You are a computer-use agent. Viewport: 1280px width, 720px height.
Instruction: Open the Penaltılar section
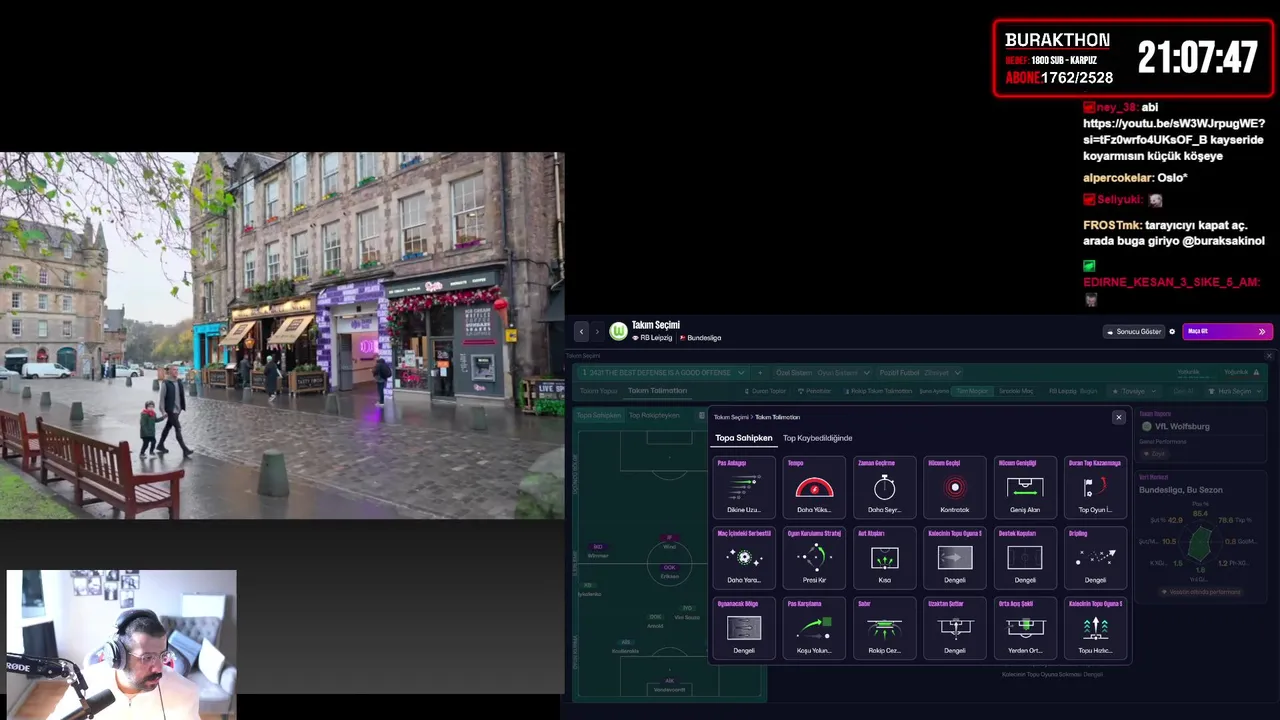pos(814,391)
